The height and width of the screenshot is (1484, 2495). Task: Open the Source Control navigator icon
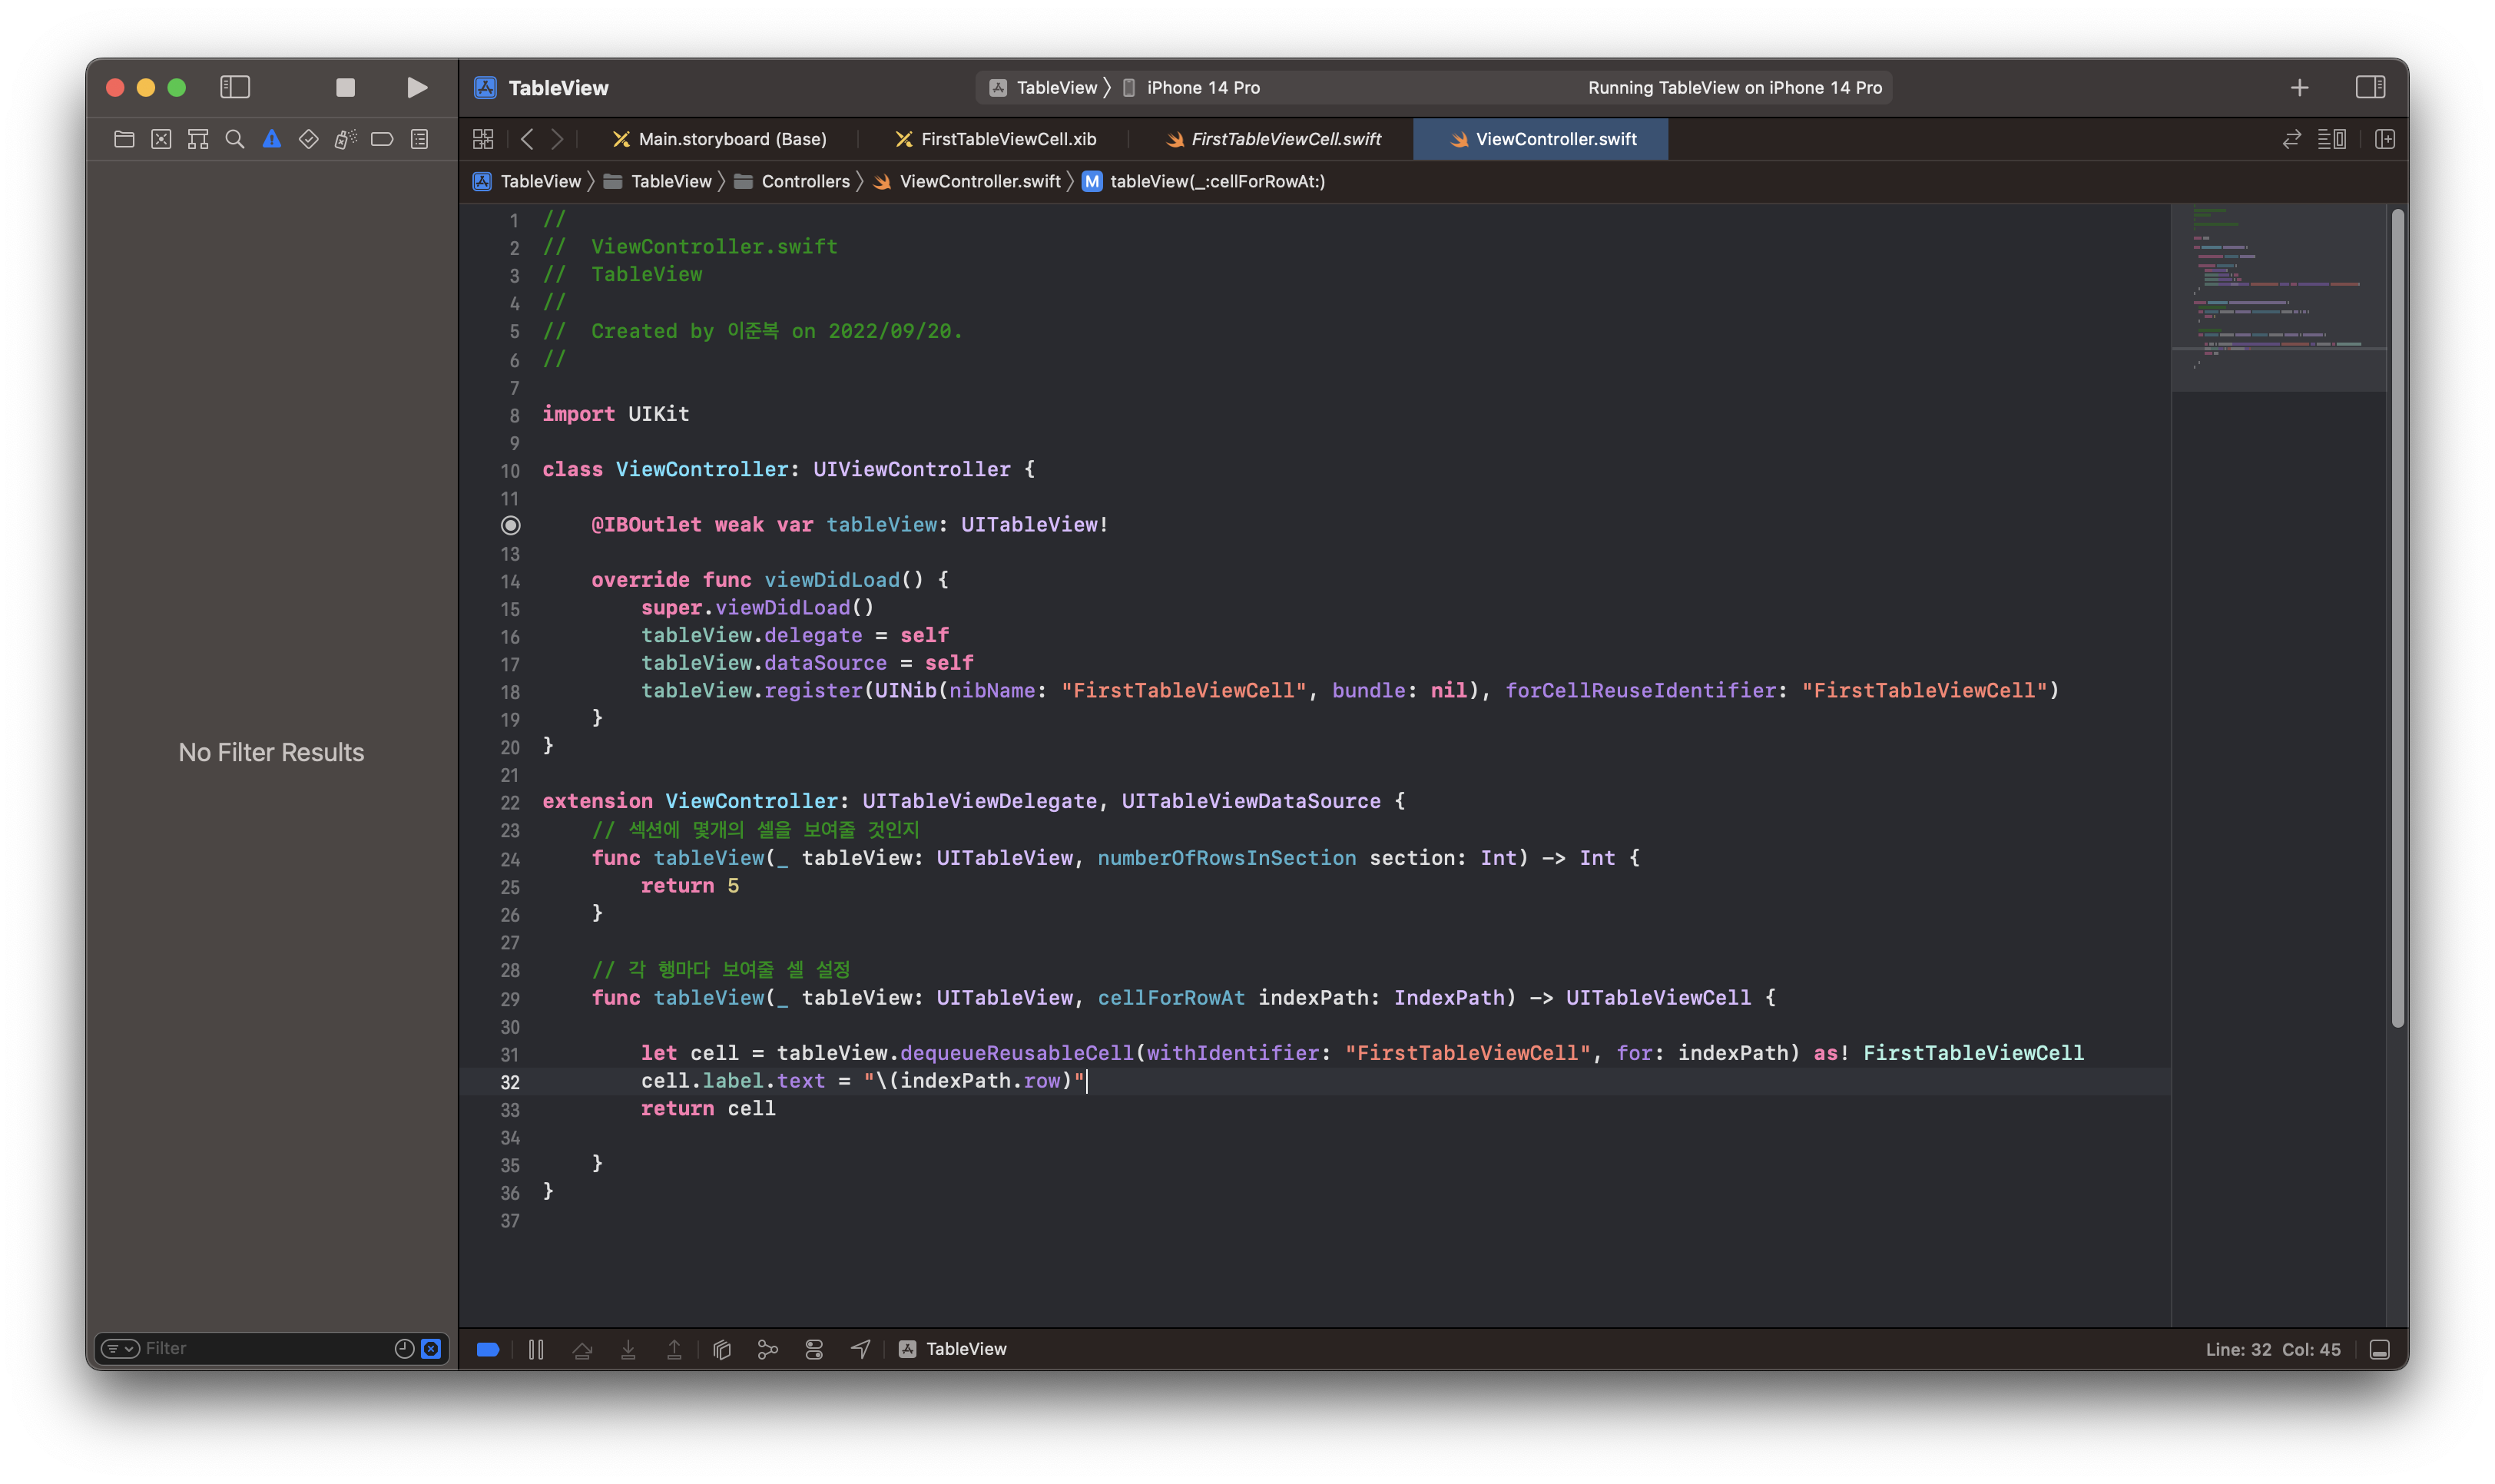(161, 139)
